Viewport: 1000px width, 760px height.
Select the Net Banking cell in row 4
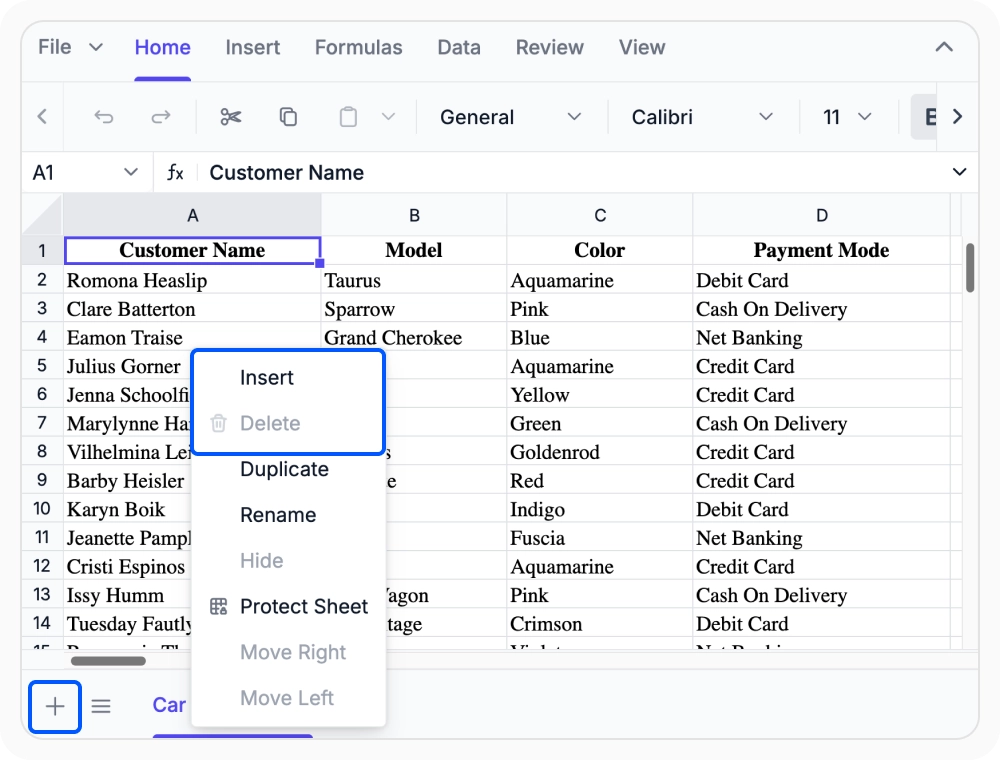point(821,337)
